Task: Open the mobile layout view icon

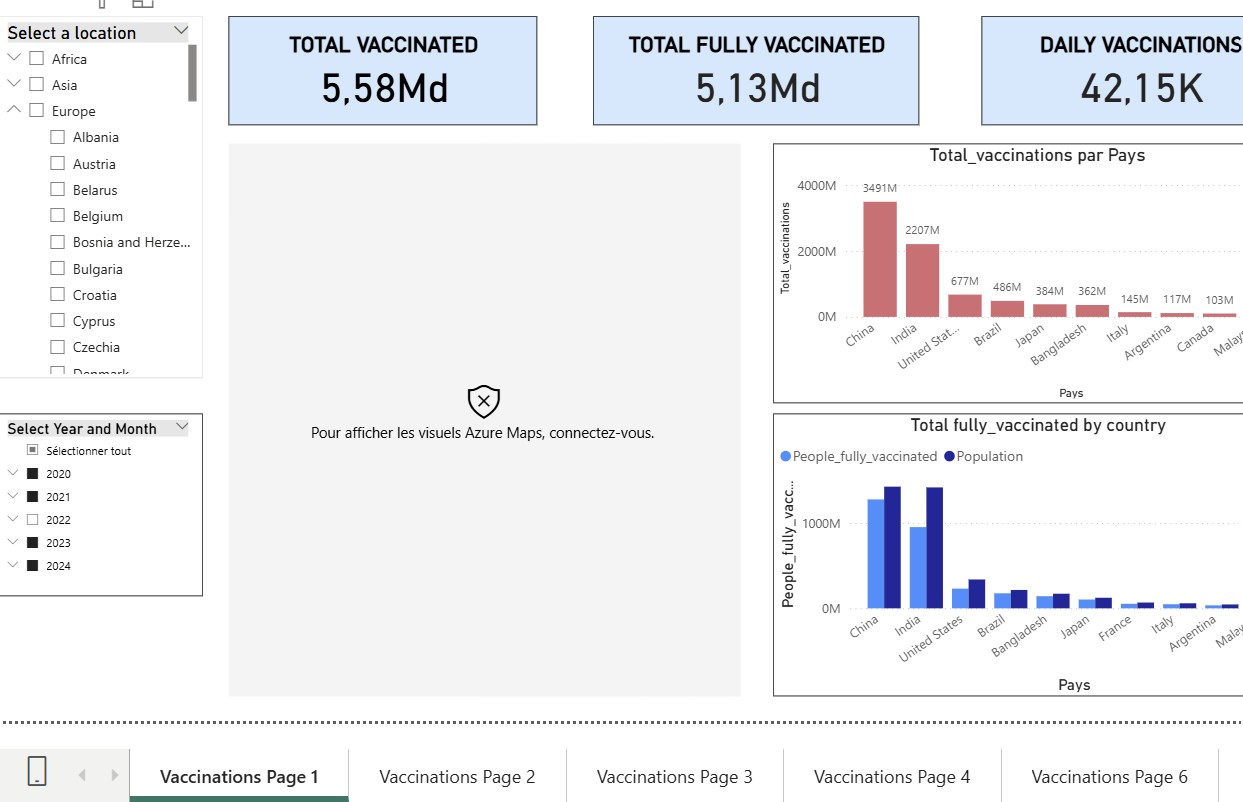Action: (x=101, y=4)
